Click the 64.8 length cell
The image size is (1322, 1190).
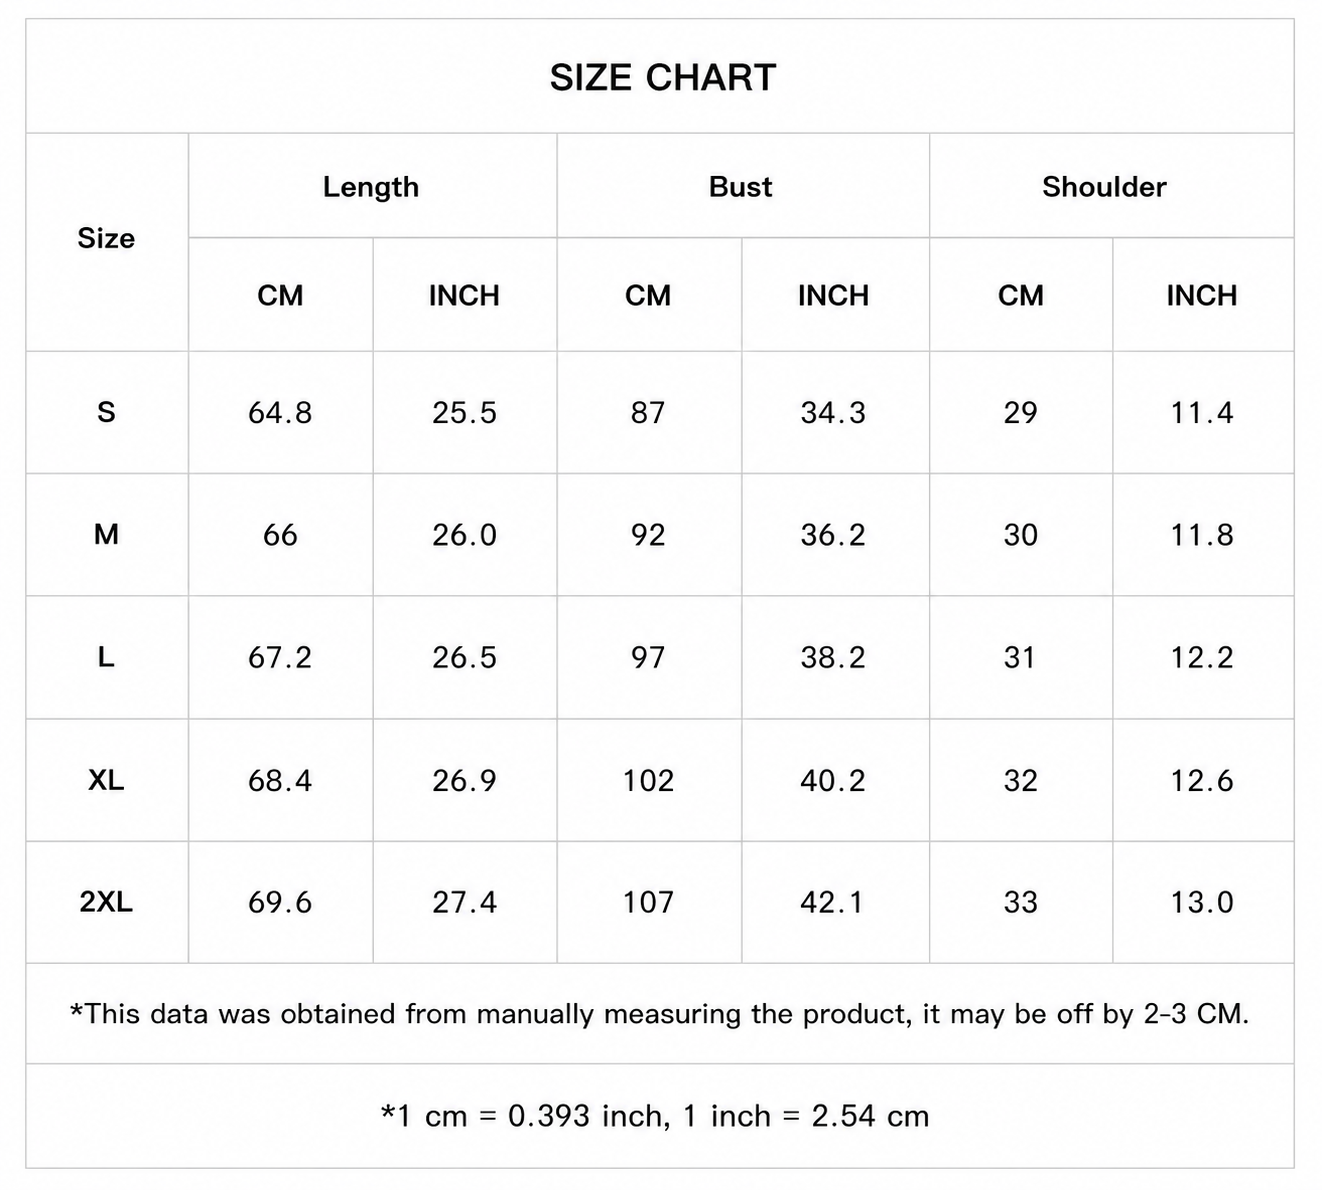coord(280,412)
